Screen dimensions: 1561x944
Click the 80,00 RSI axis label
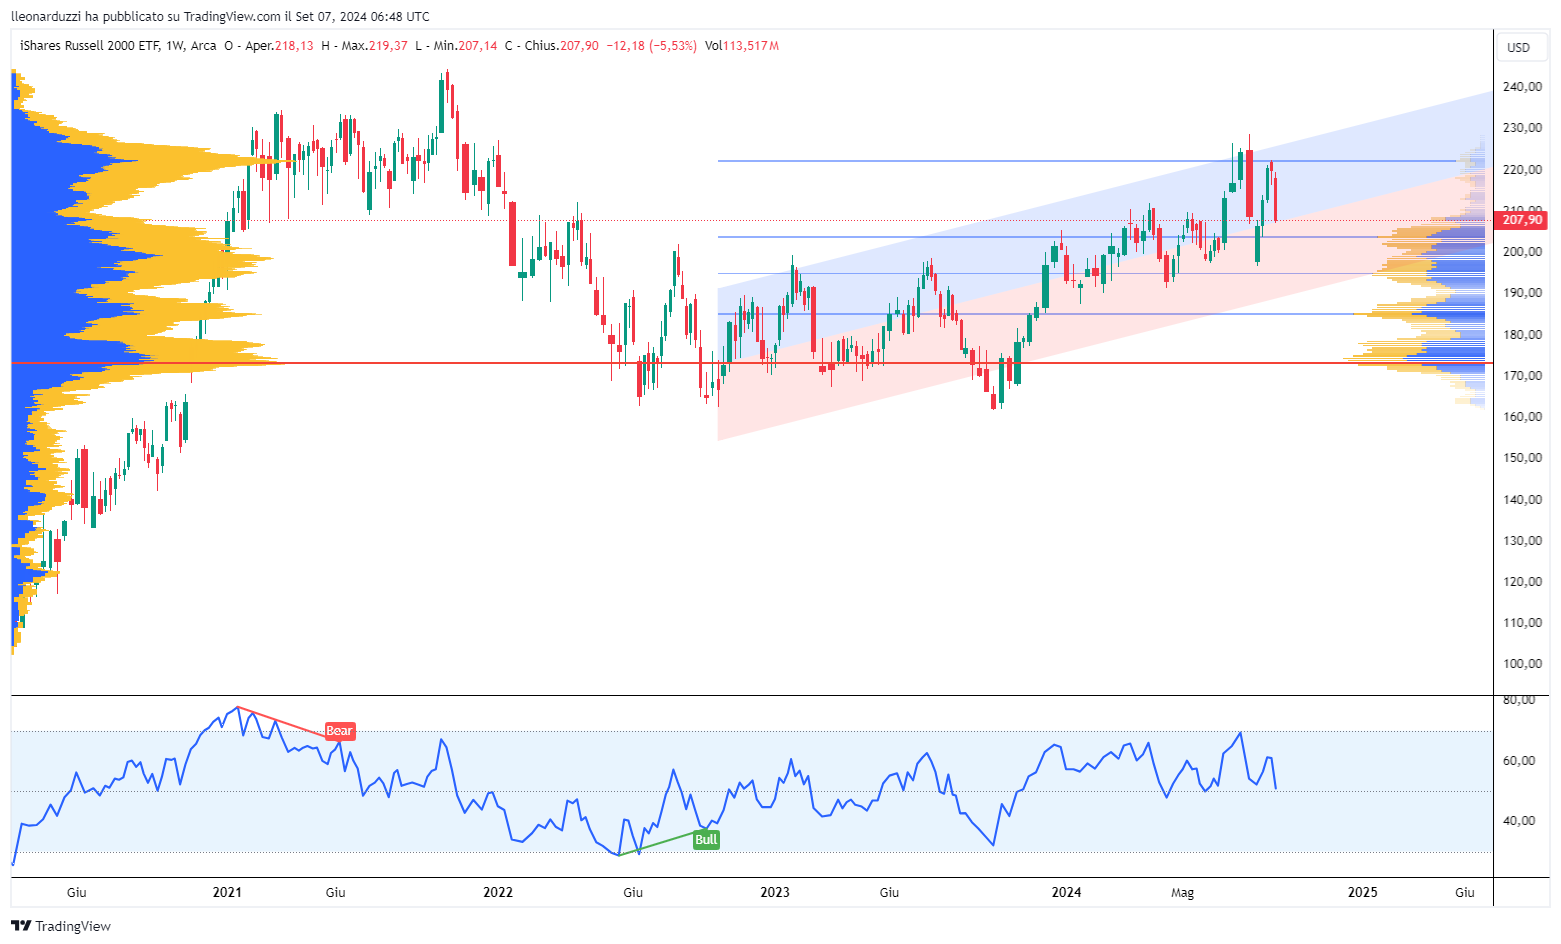(1519, 700)
